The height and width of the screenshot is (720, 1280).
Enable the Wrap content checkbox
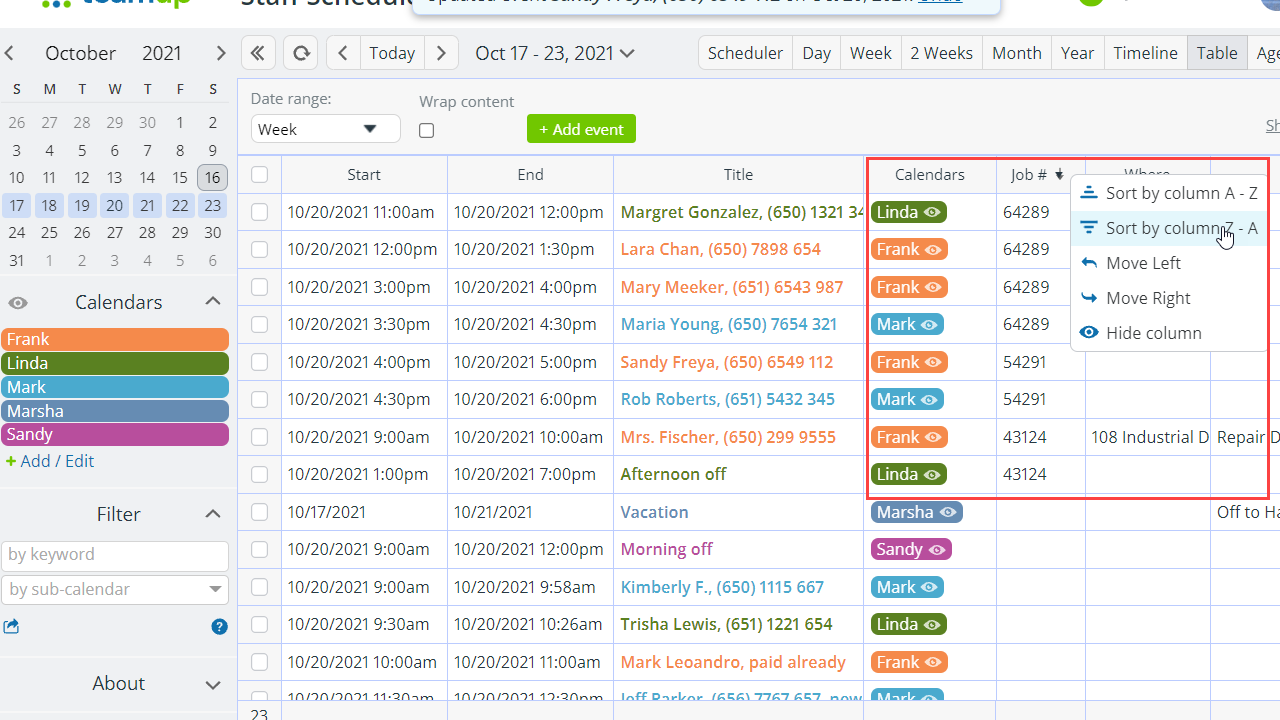[427, 130]
